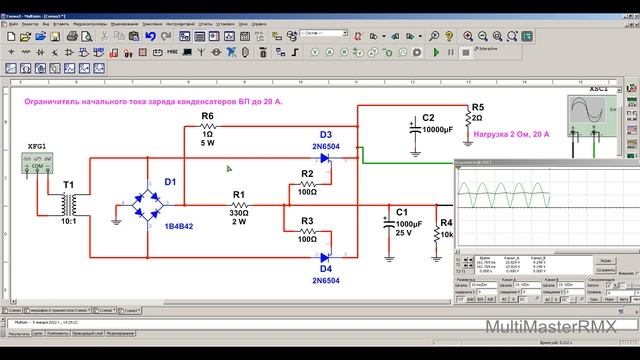Select the XSC1 oscilloscope instrument icon

[x=593, y=116]
